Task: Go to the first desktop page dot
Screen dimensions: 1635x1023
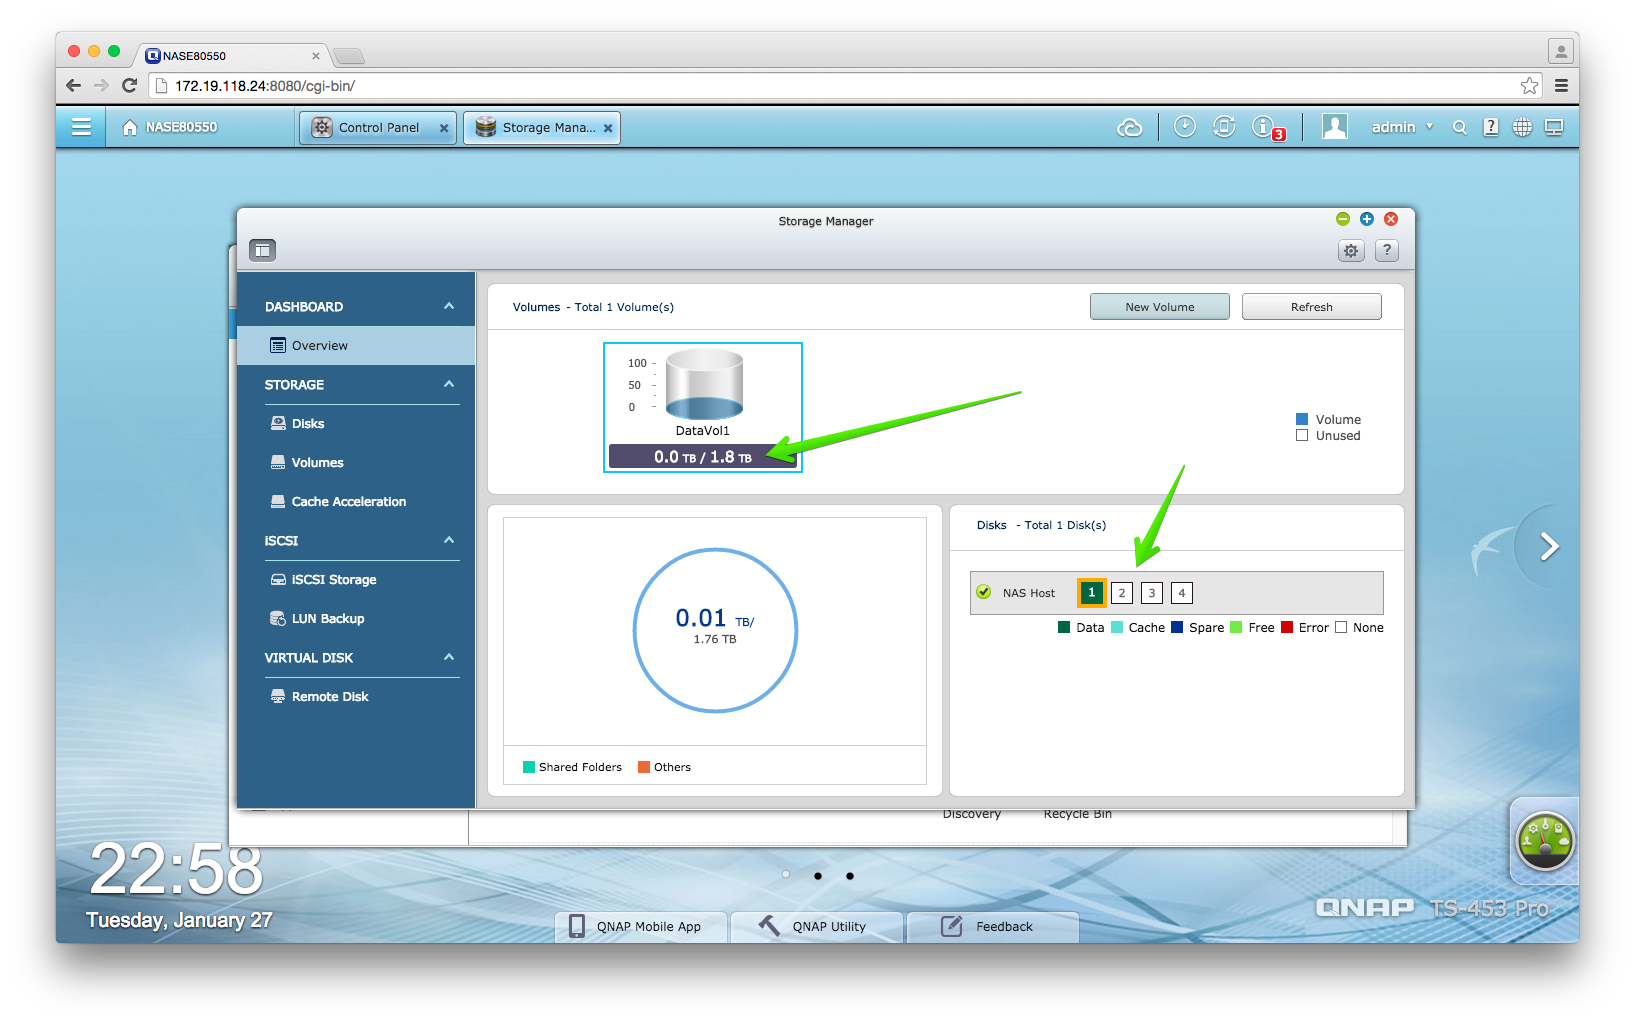Action: (x=786, y=875)
